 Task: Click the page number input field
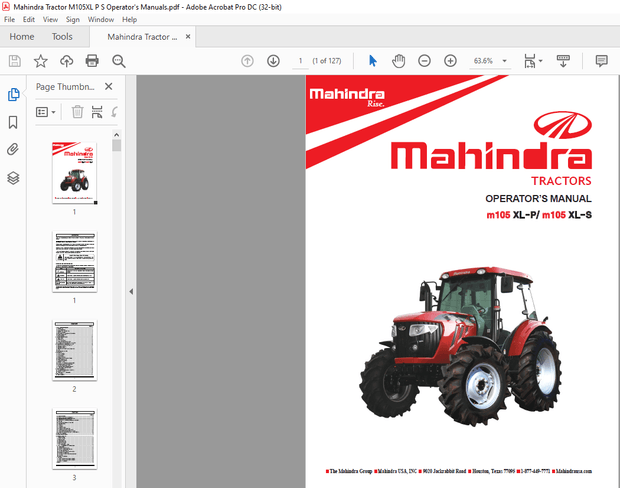tap(301, 61)
